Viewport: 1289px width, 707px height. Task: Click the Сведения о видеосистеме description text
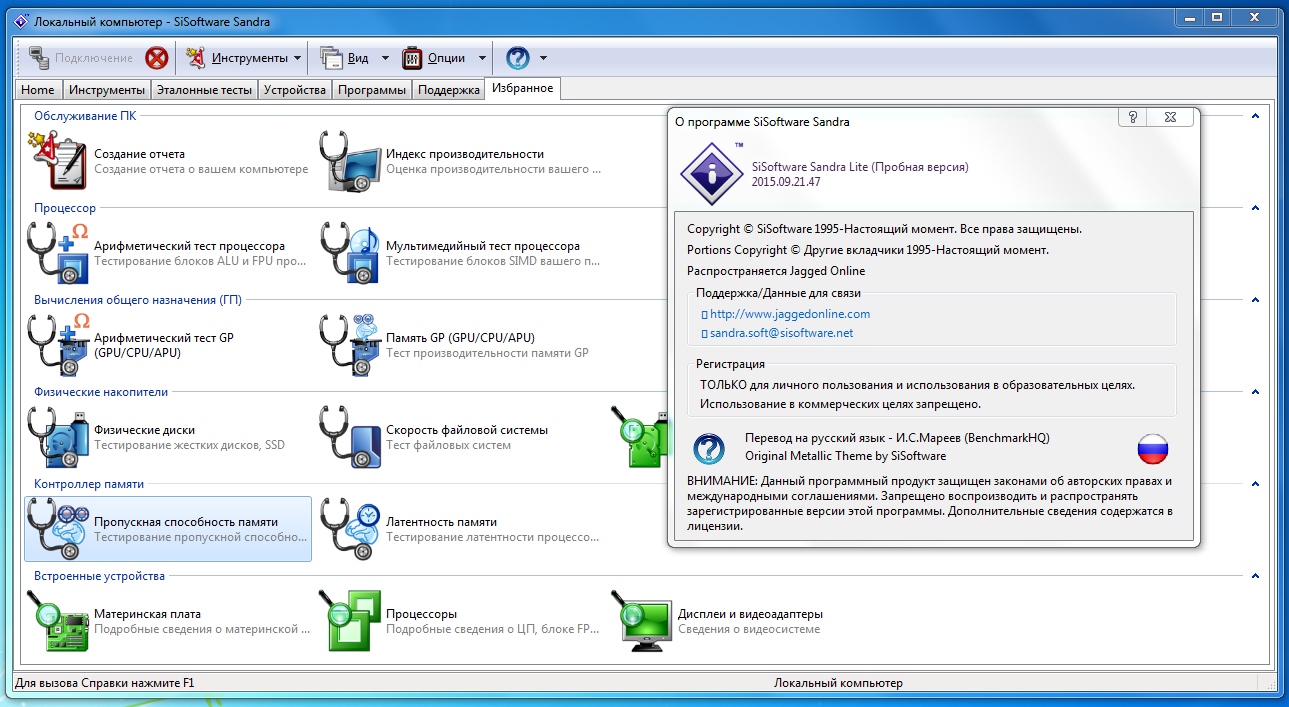[x=749, y=629]
